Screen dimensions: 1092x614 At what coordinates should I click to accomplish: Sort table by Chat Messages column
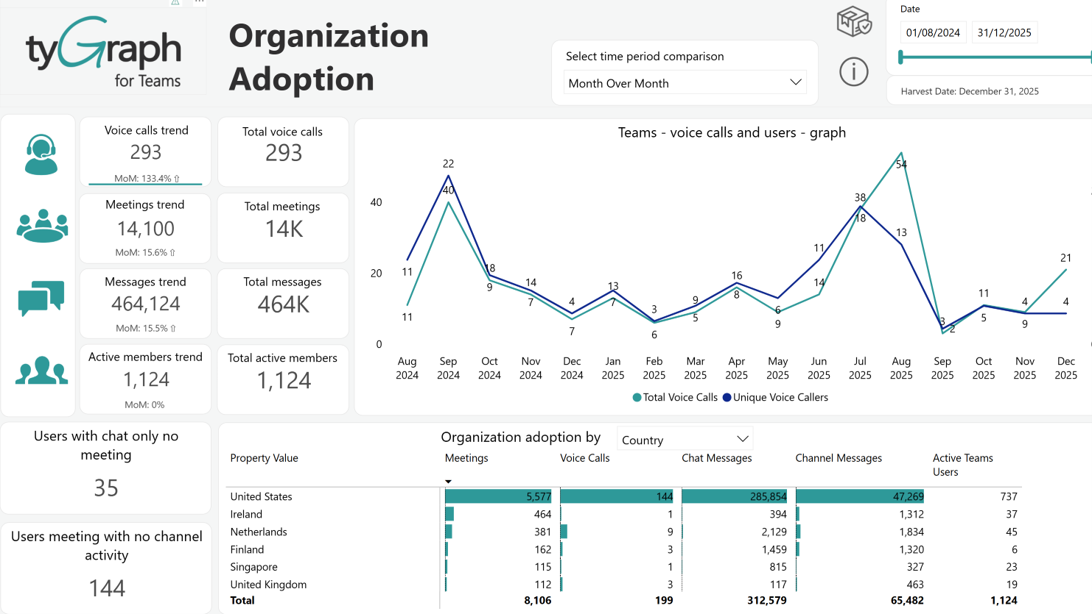pos(717,458)
